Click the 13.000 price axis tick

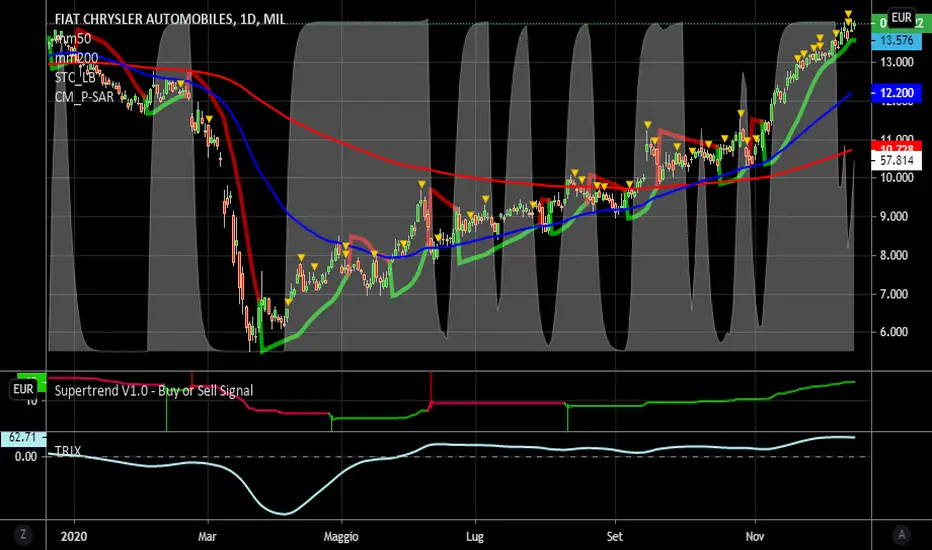896,62
